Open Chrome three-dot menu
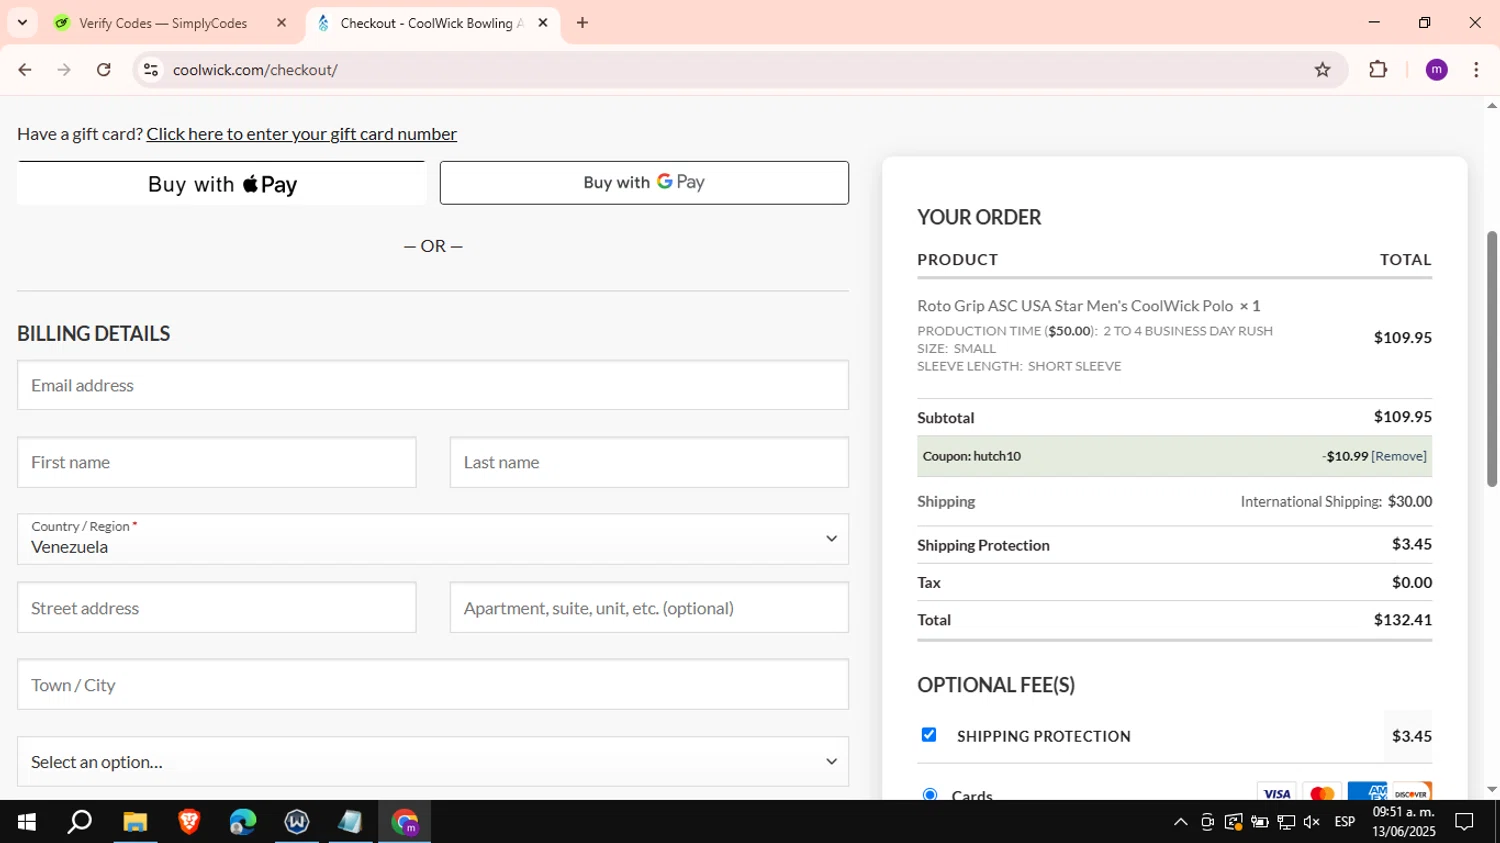 [x=1476, y=70]
